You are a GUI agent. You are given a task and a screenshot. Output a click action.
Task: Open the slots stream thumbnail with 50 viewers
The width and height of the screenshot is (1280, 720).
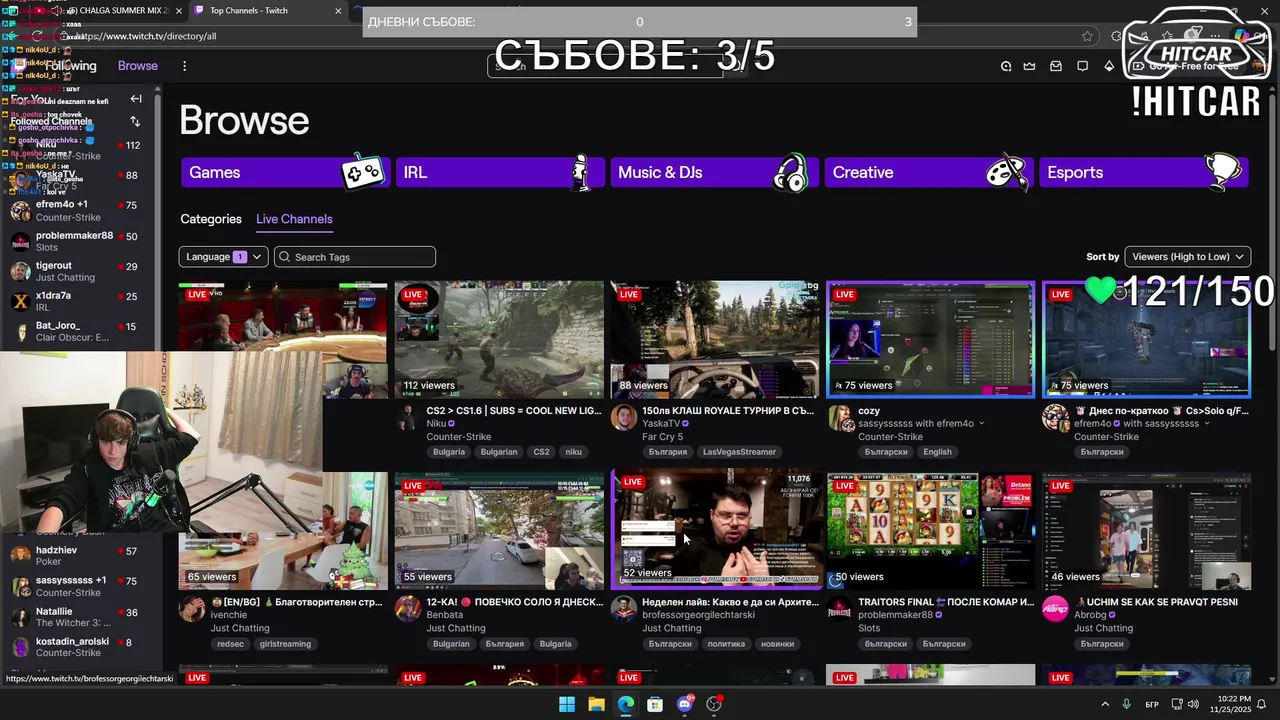point(931,531)
